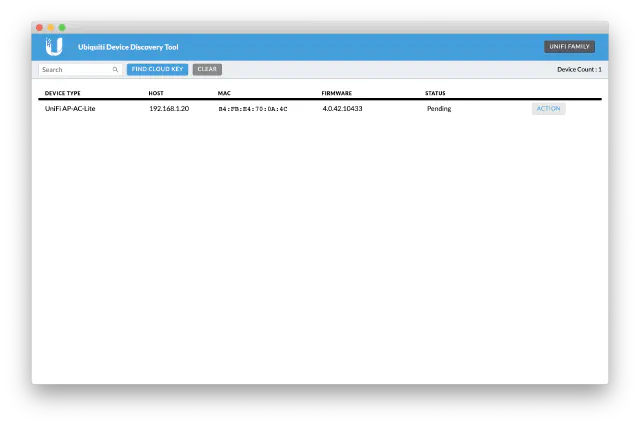This screenshot has height=426, width=640.
Task: Sort by FIRMWARE column header
Action: tap(336, 93)
